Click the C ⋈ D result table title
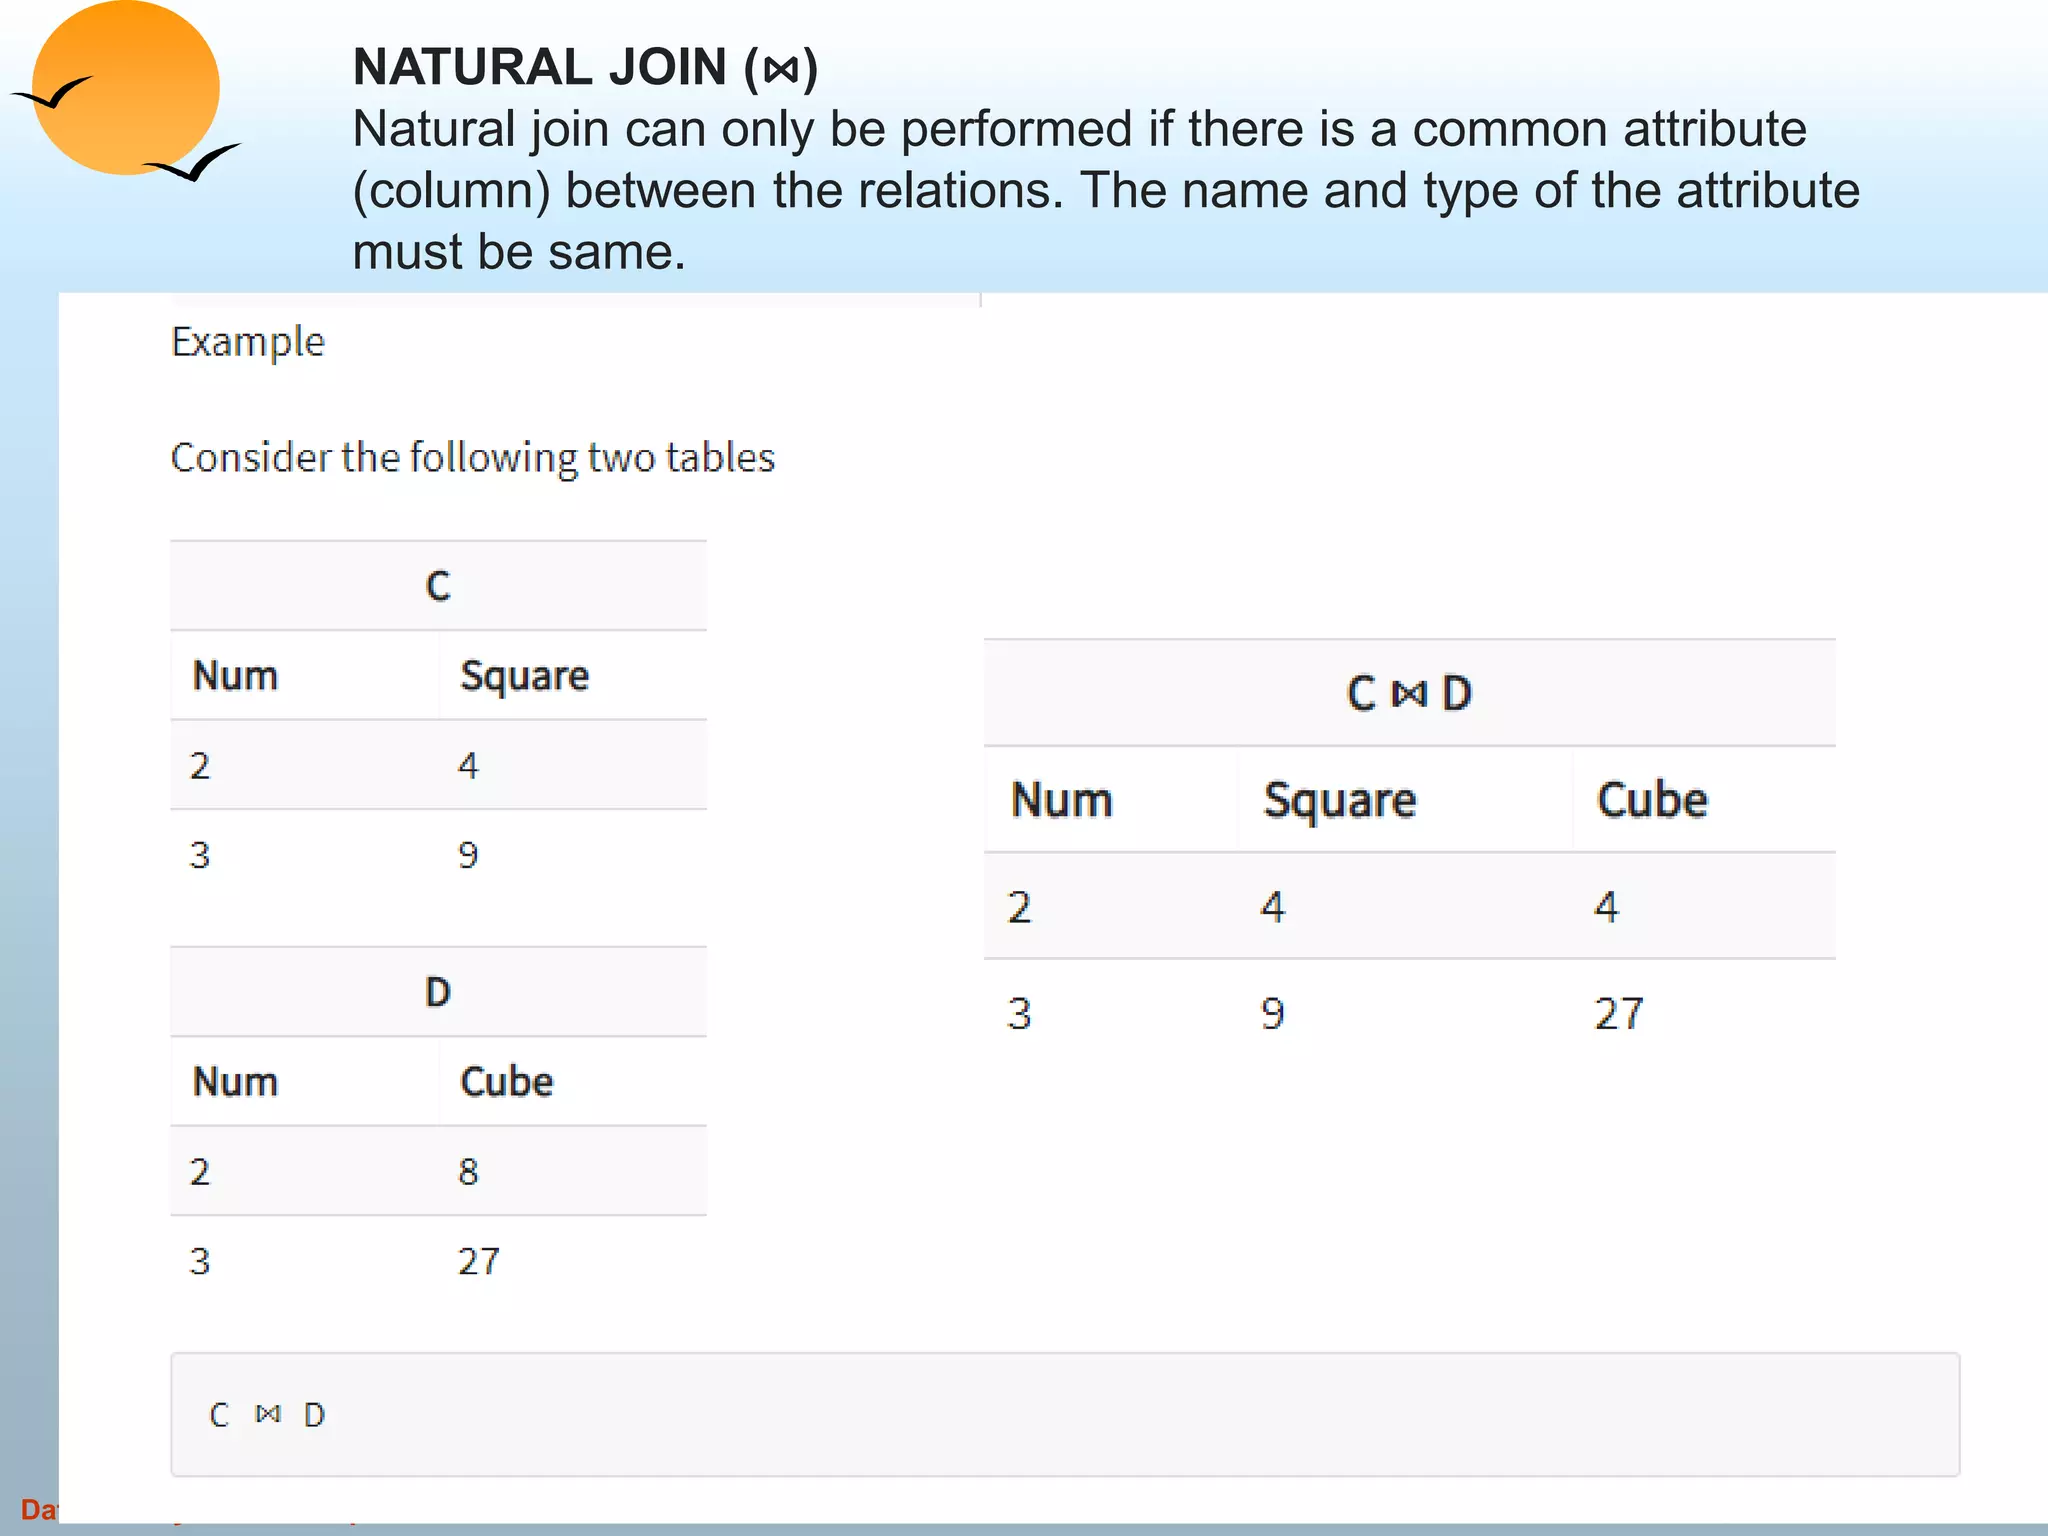The width and height of the screenshot is (2048, 1536). tap(1409, 693)
